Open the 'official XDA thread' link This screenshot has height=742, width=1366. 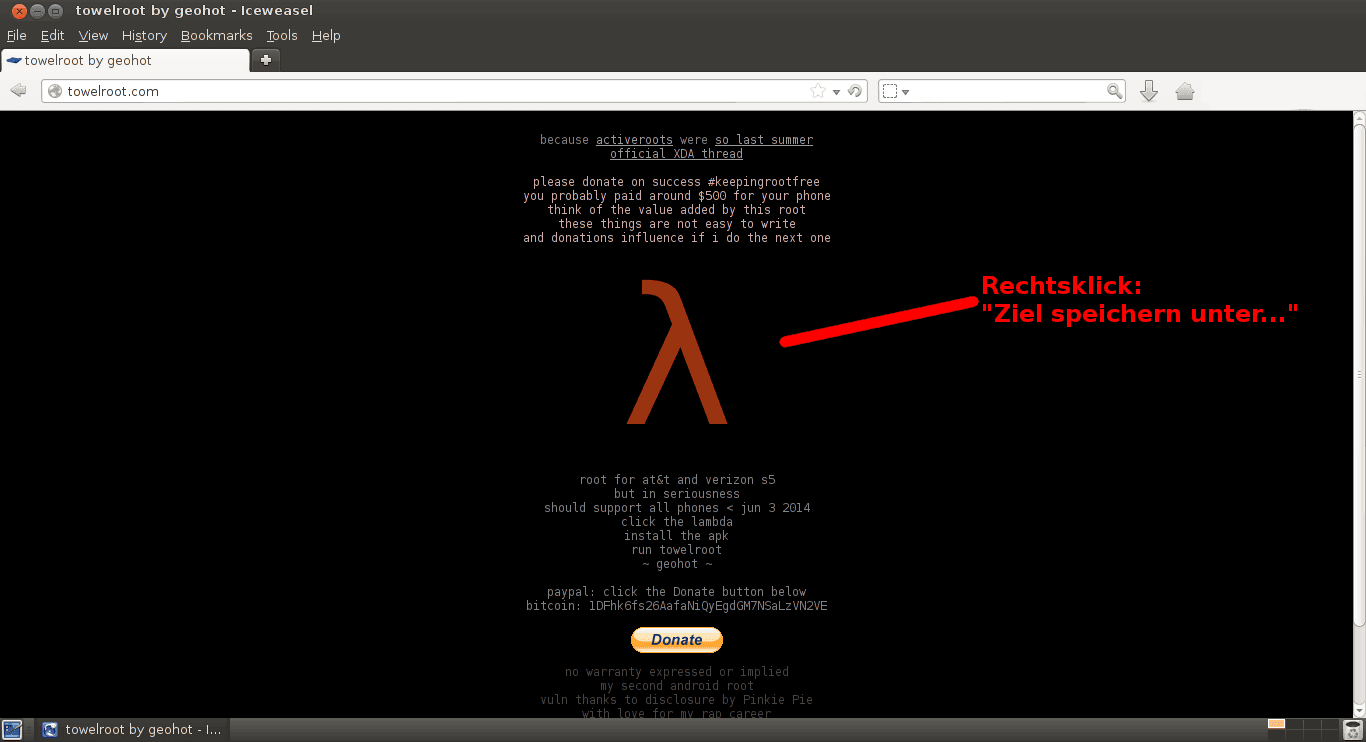[677, 154]
